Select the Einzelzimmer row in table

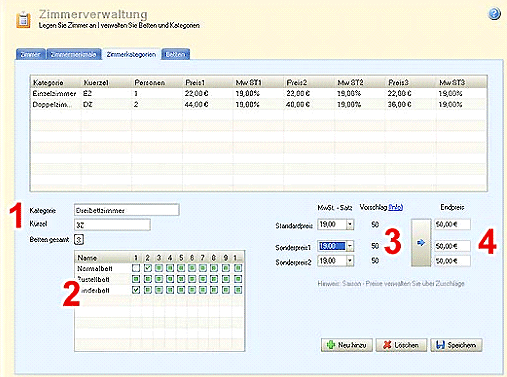tap(258, 94)
